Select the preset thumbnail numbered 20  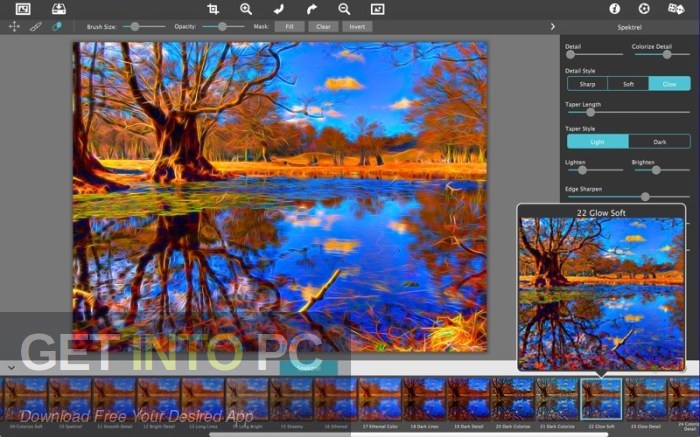pyautogui.click(x=512, y=399)
